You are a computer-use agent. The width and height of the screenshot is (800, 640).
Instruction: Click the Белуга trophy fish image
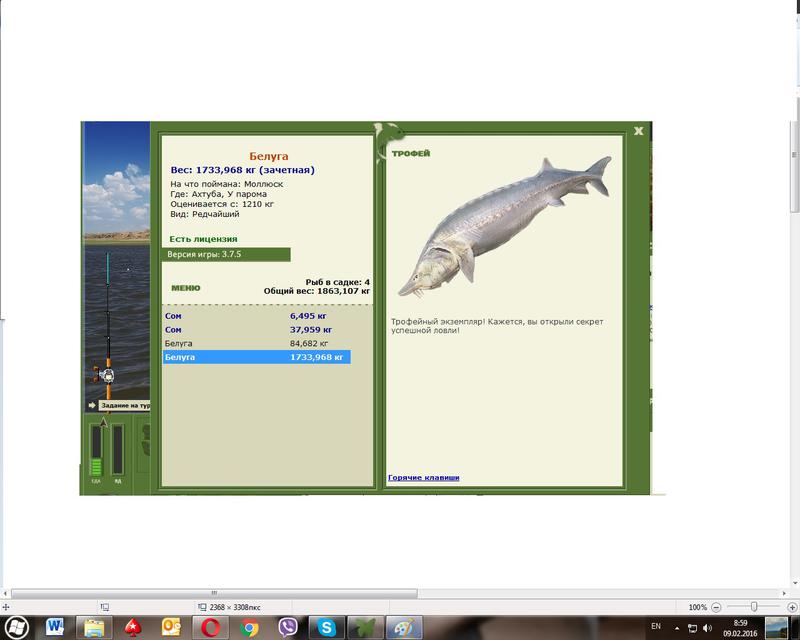(x=504, y=226)
